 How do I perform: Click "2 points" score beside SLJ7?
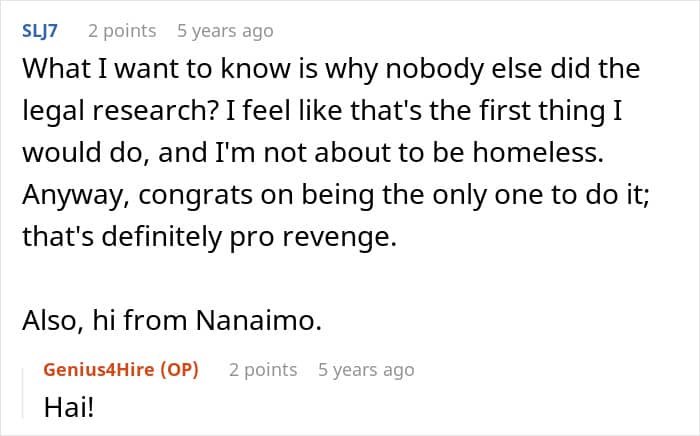[121, 31]
